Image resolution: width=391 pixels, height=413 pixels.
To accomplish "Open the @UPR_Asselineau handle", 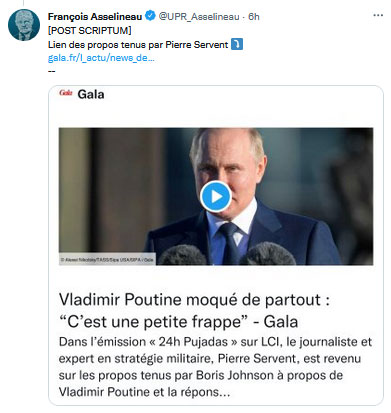I will [199, 16].
